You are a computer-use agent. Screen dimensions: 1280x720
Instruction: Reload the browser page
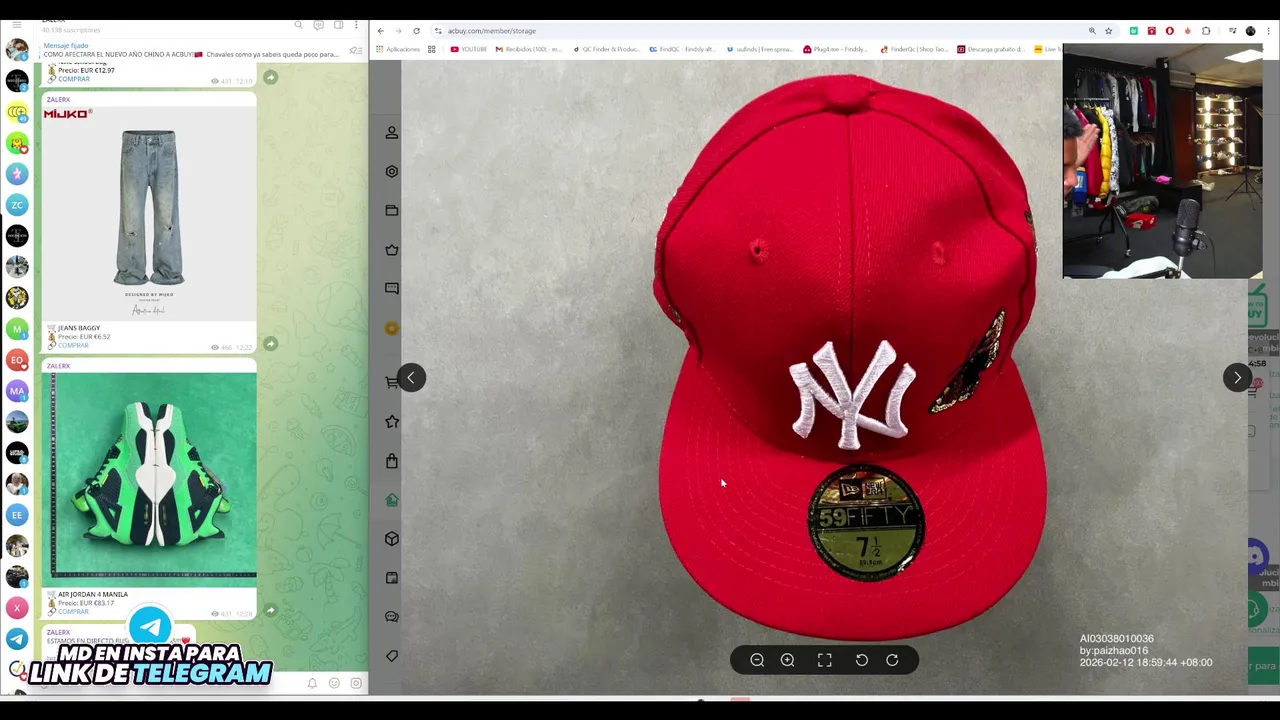(x=417, y=31)
